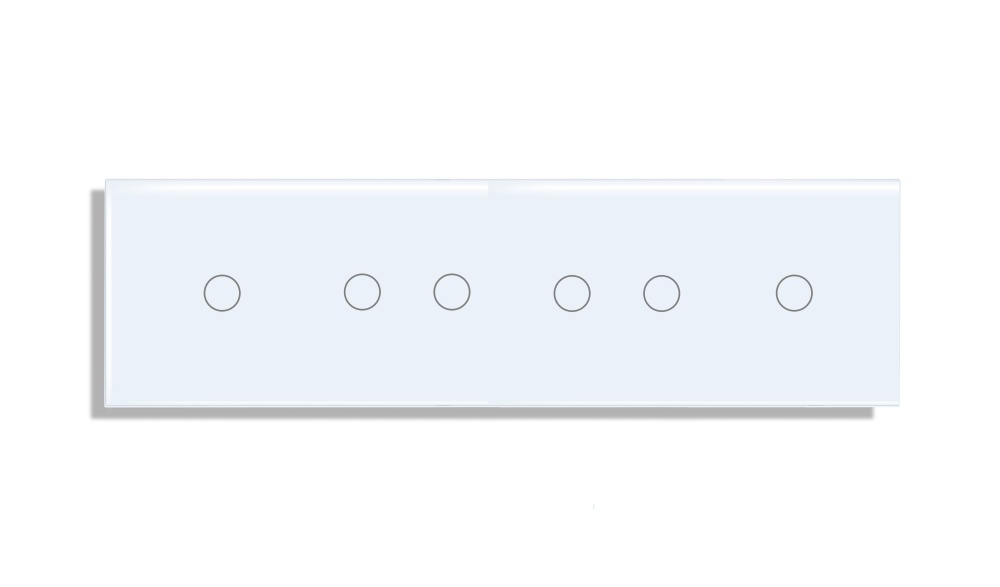The image size is (1000, 587).
Task: Click blank glass between third and fourth circles
Action: tap(511, 293)
